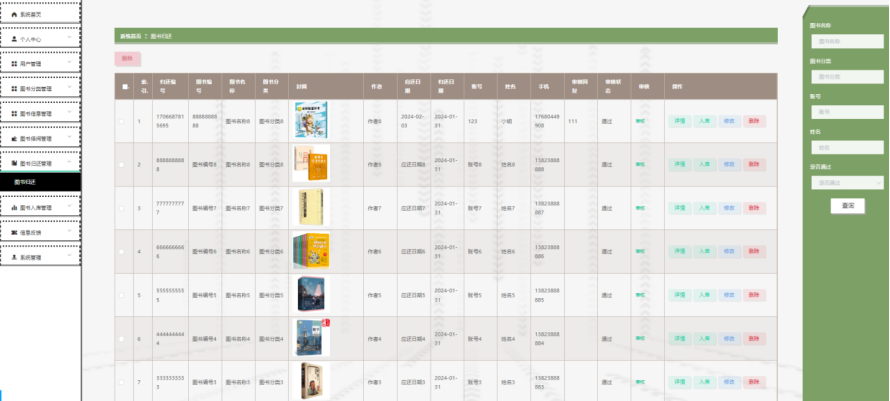
Task: Check the checkbox for row 6
Action: point(121,339)
